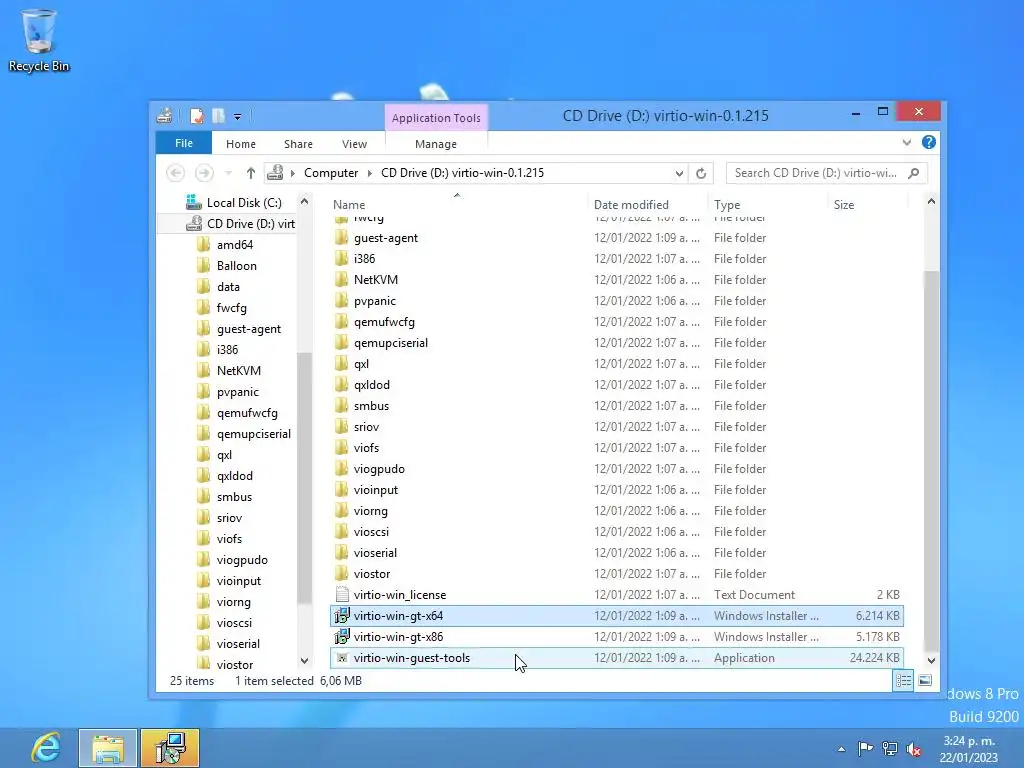Select the vioinput folder in file list
Viewport: 1024px width, 768px height.
coord(616,490)
